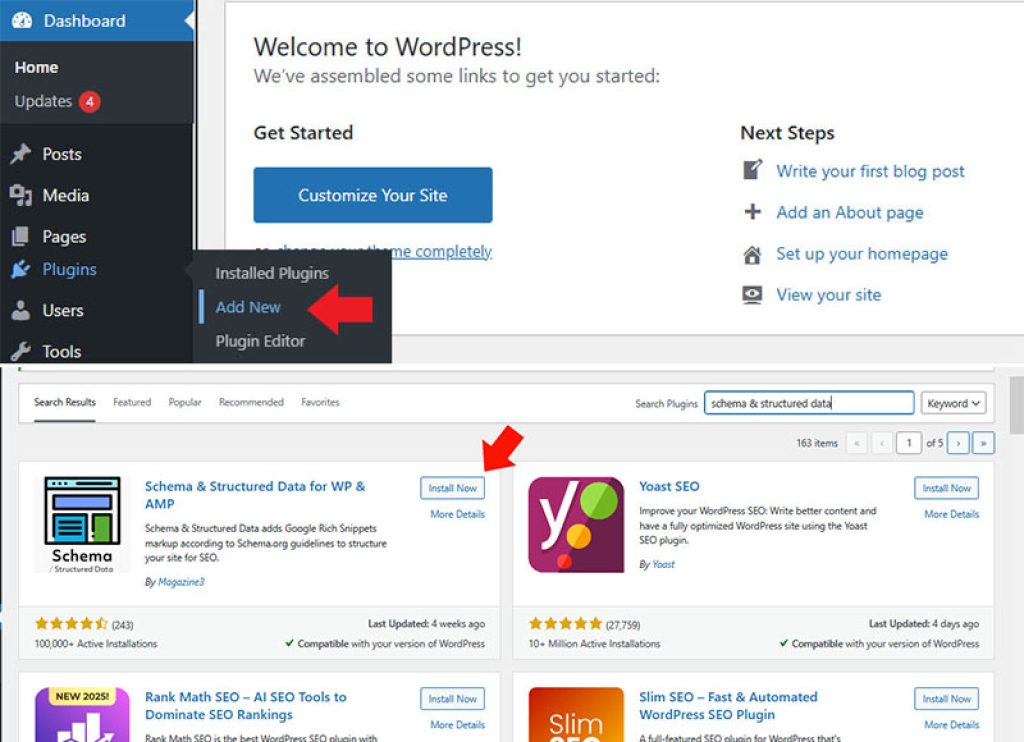Choose Add New from Plugins flyout

point(248,307)
